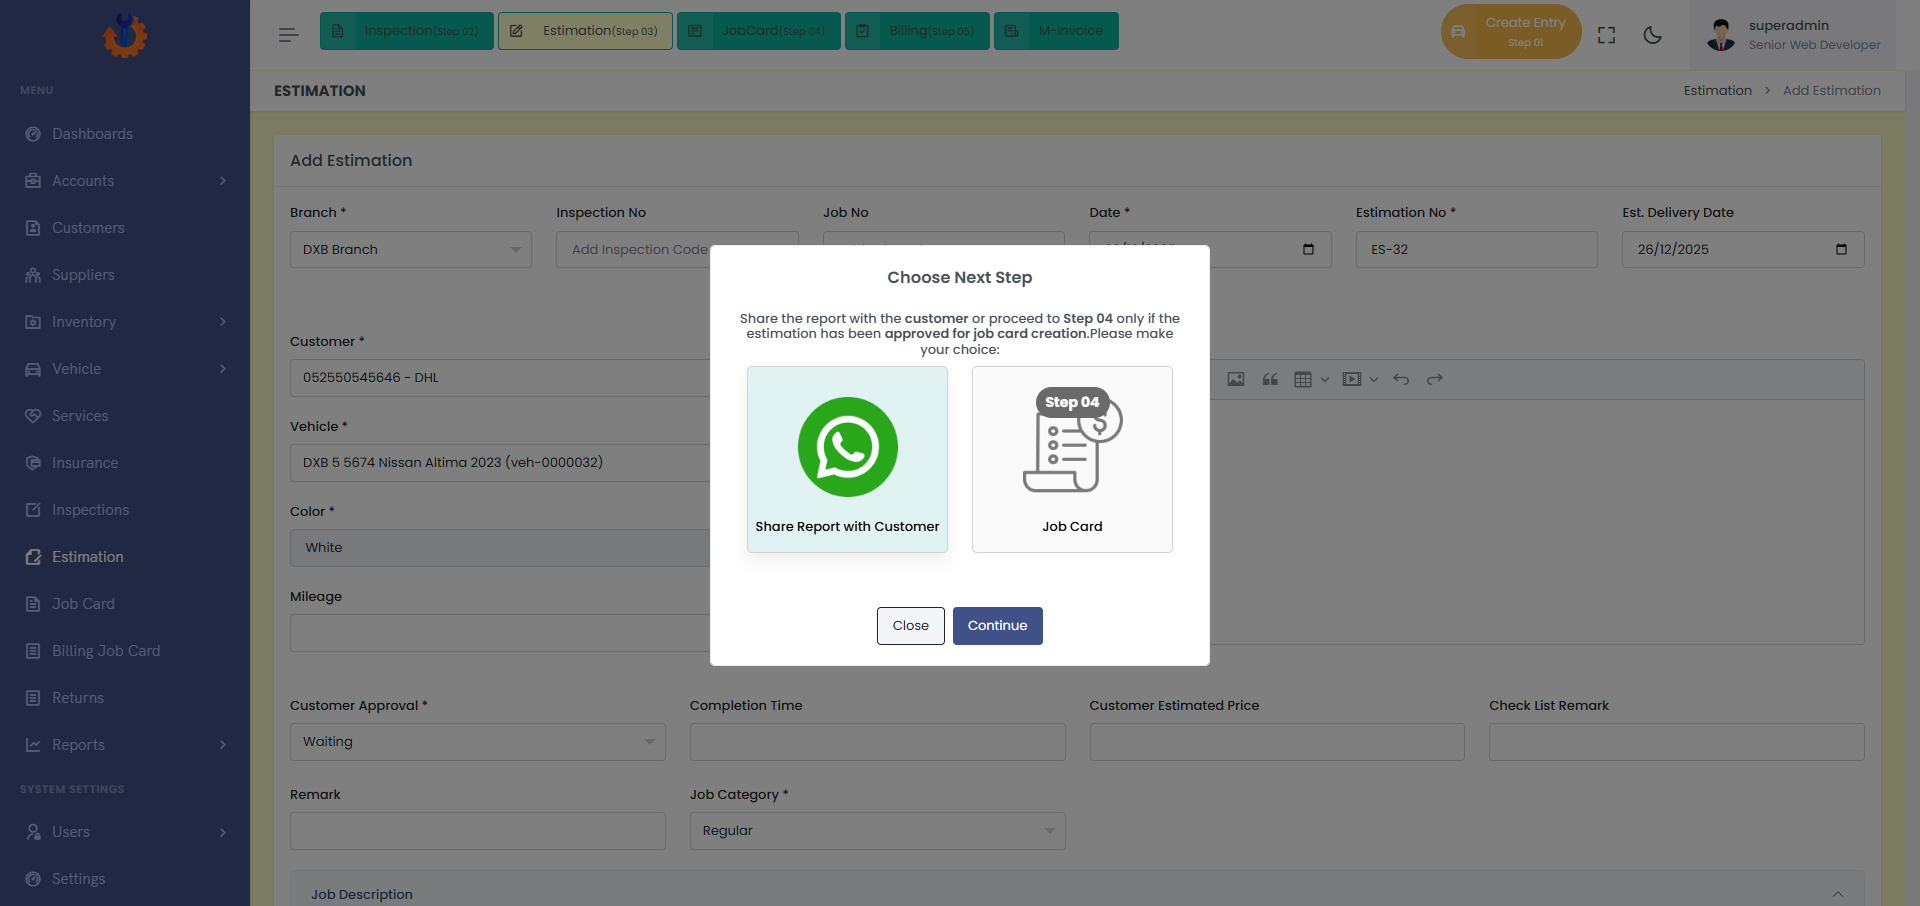Toggle fullscreen mode icon

(1607, 35)
